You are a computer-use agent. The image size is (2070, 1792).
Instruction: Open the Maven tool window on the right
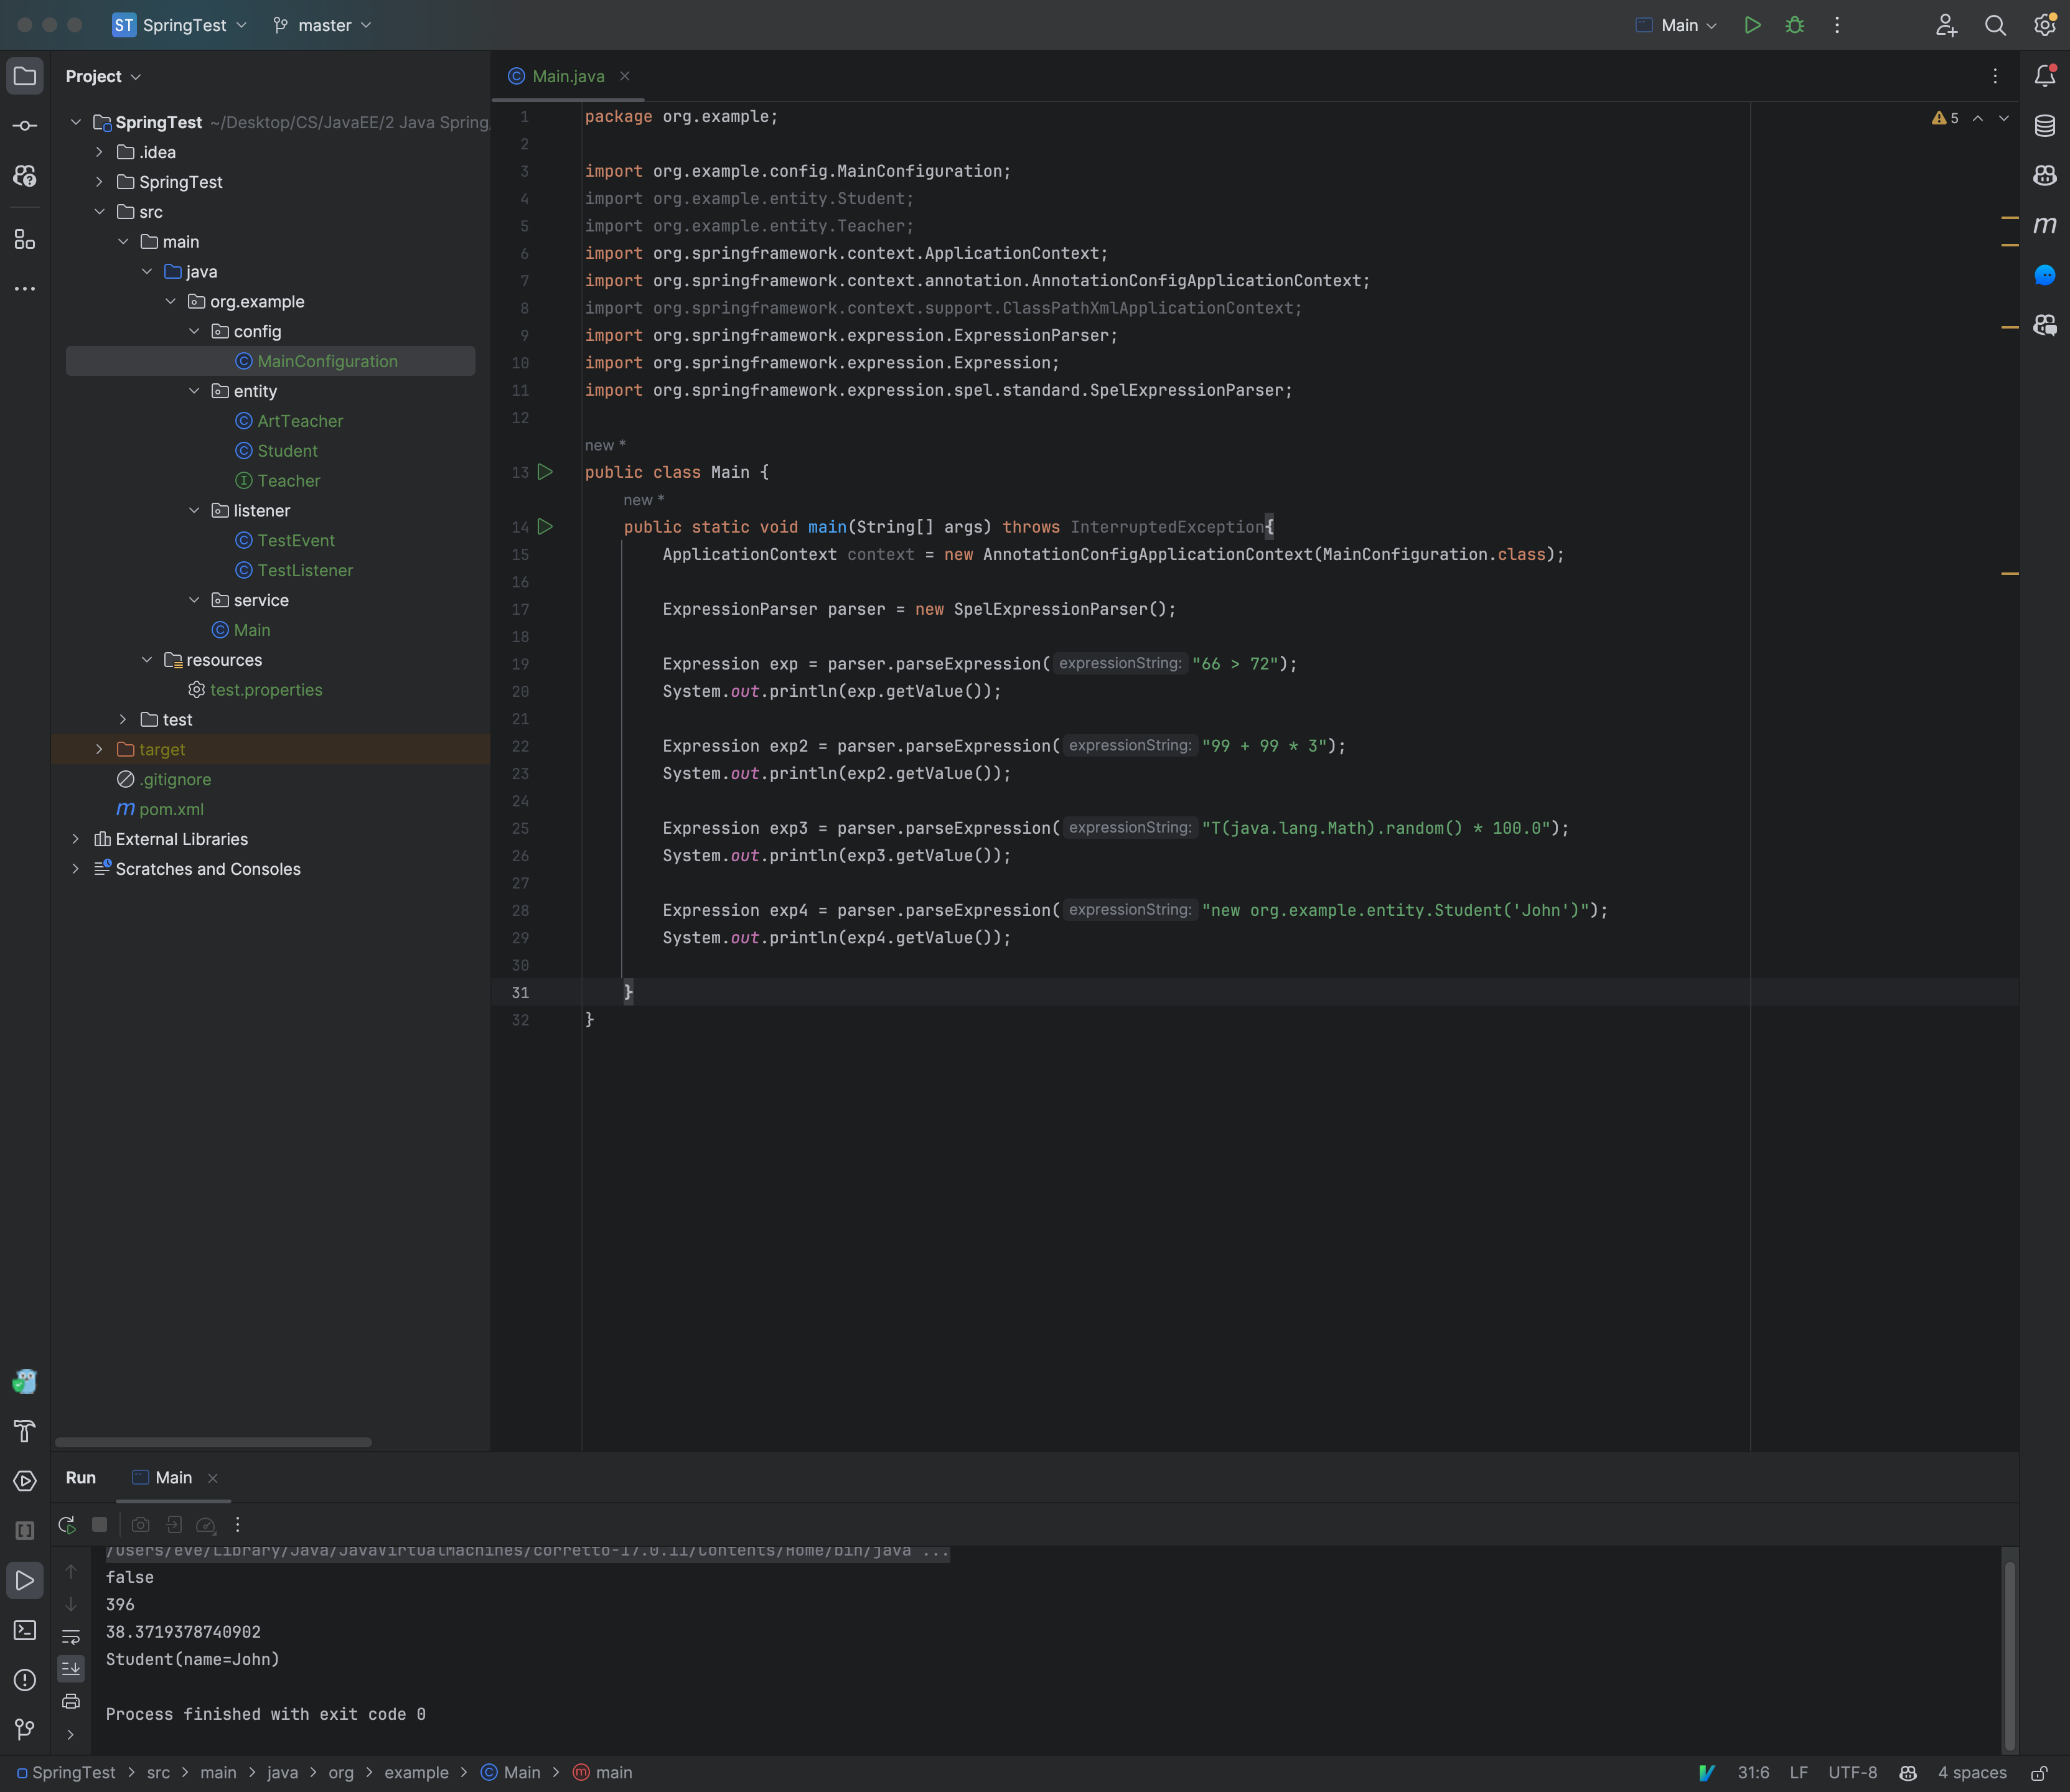[x=2045, y=225]
